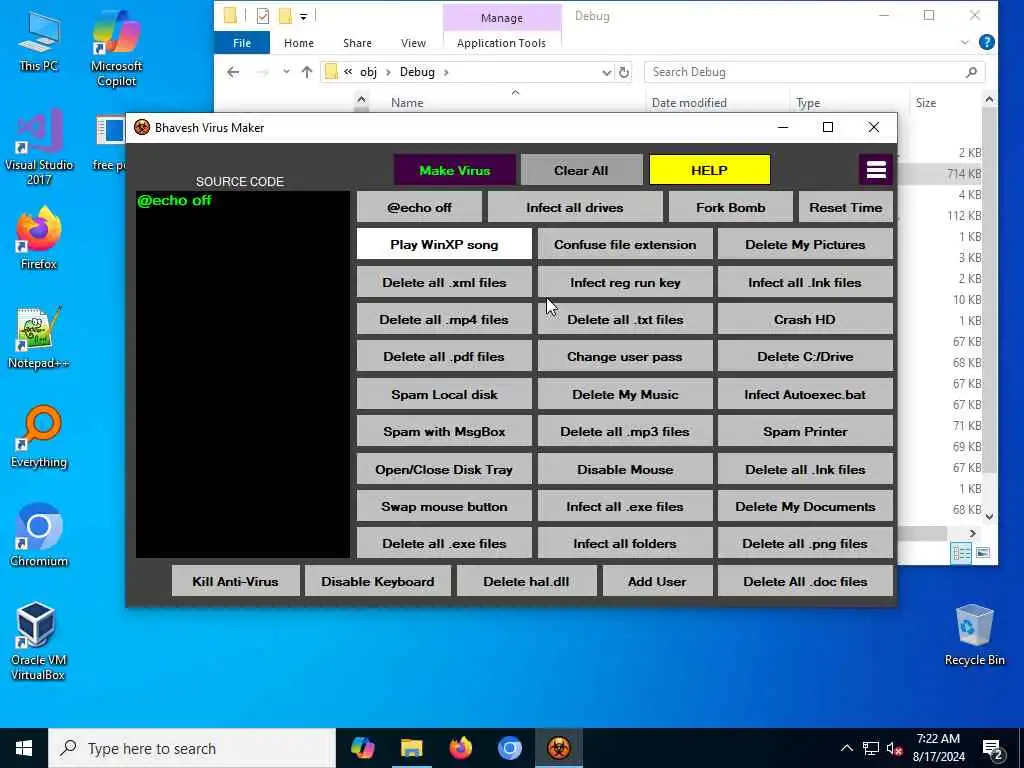Click the File Explorer help question mark icon

click(x=987, y=42)
